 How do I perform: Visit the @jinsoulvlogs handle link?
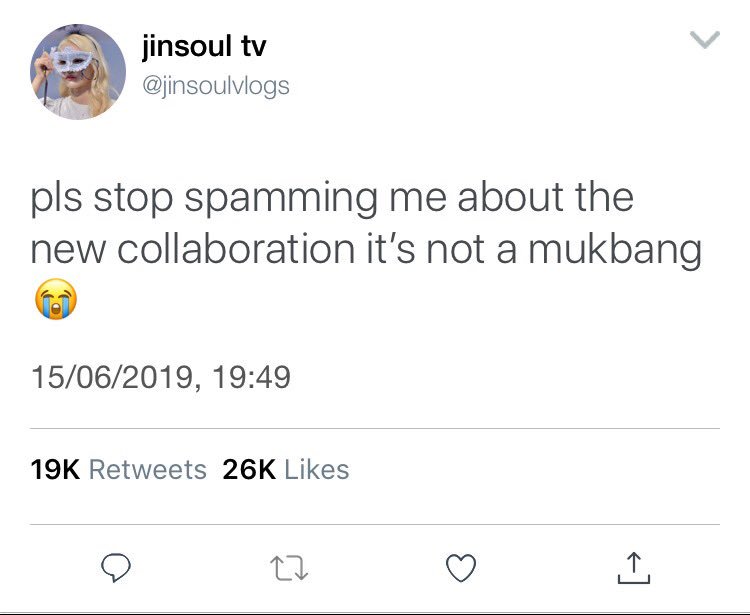(x=216, y=87)
